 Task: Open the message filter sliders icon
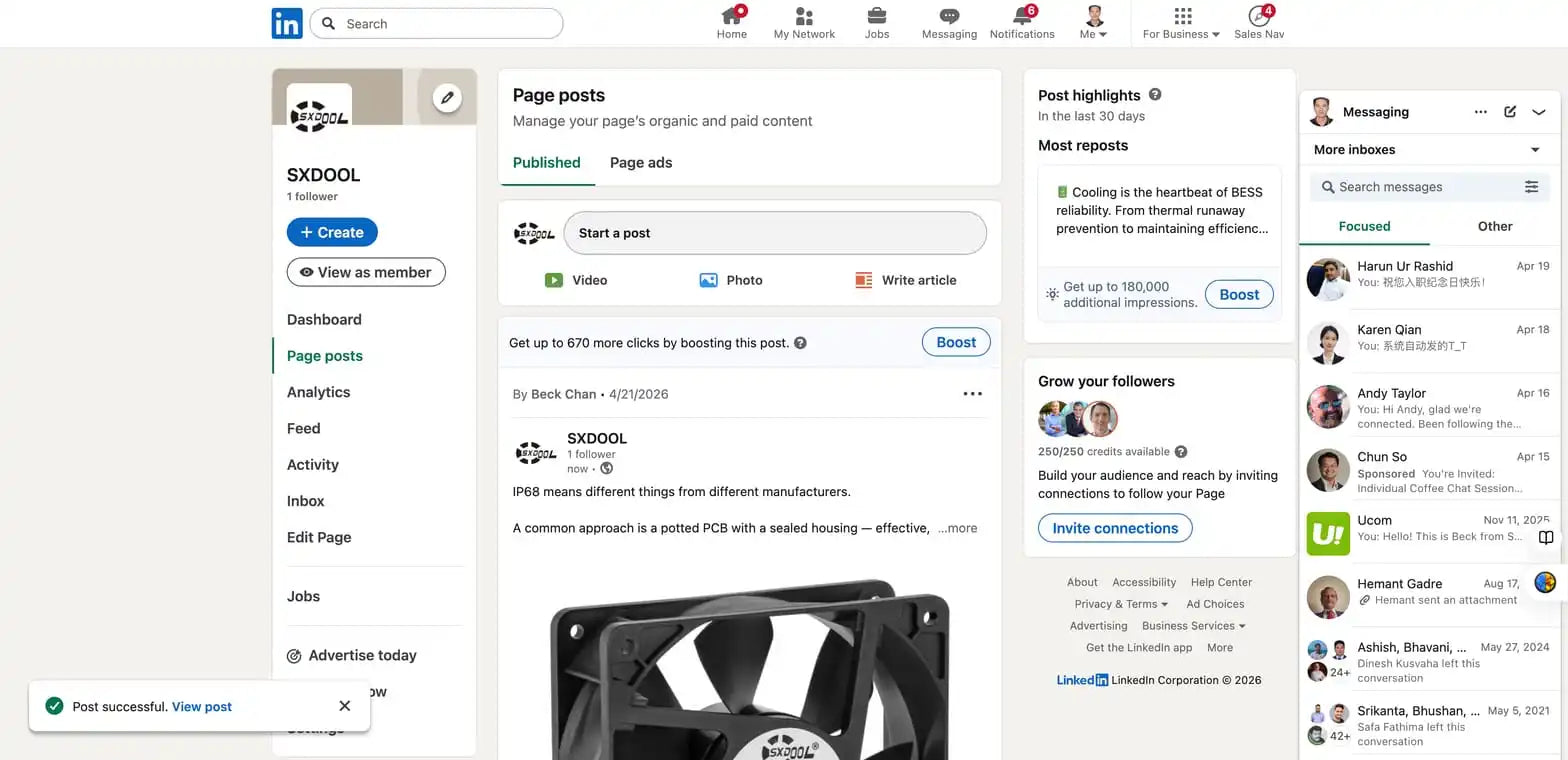1531,187
